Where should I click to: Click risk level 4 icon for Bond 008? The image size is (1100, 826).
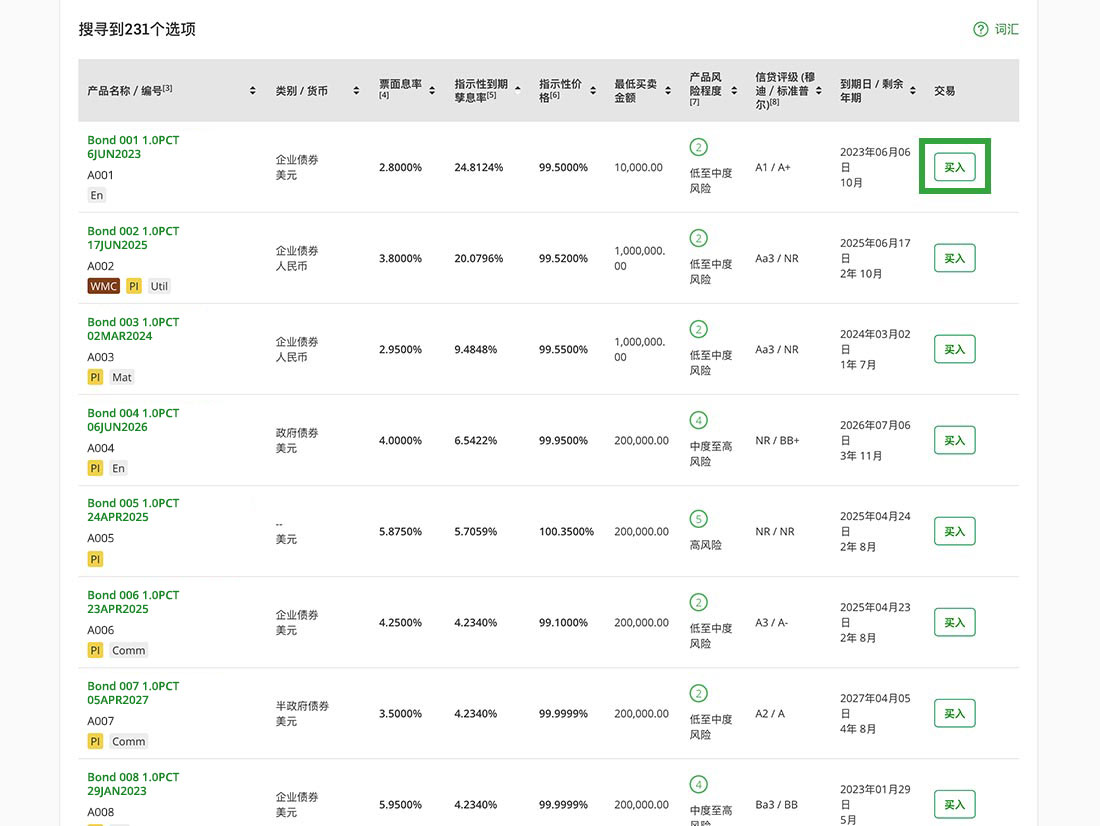[698, 785]
